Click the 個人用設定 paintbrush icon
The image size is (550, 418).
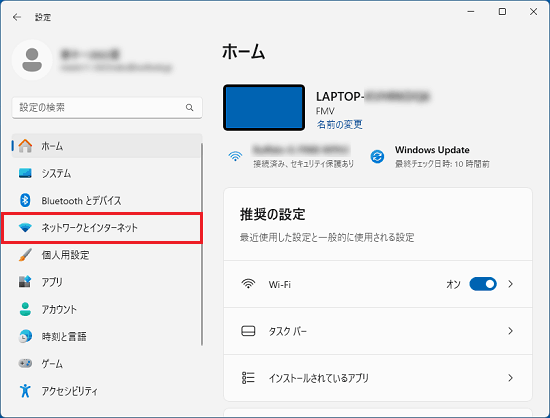click(x=25, y=255)
